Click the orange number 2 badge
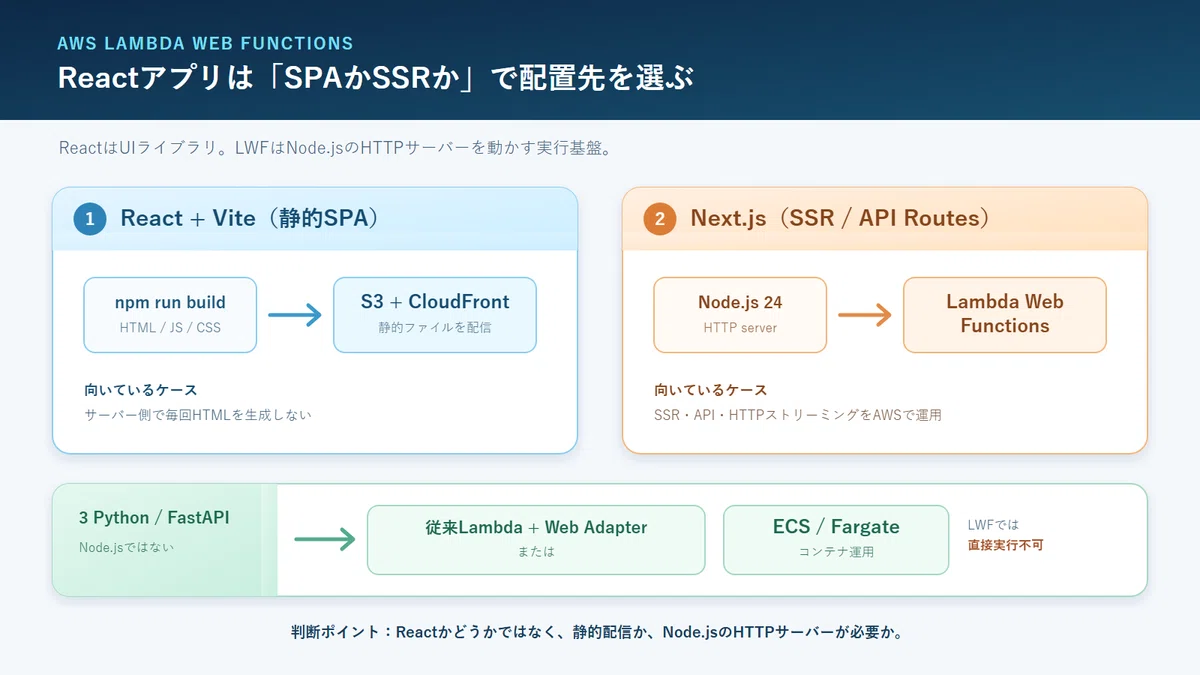The height and width of the screenshot is (675, 1200). (x=660, y=219)
